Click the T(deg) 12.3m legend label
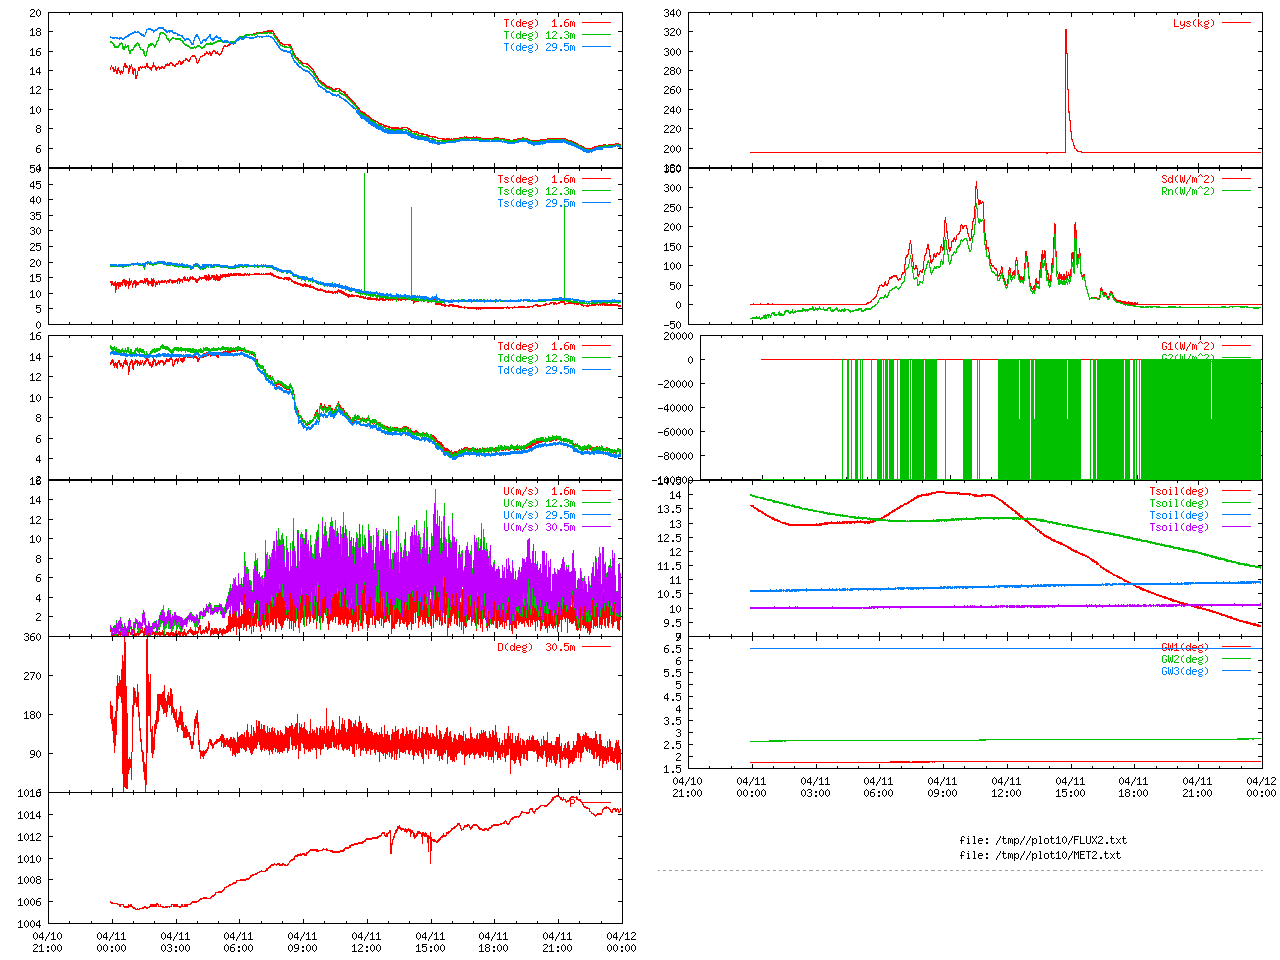Screen dimensions: 1280x960 540,34
